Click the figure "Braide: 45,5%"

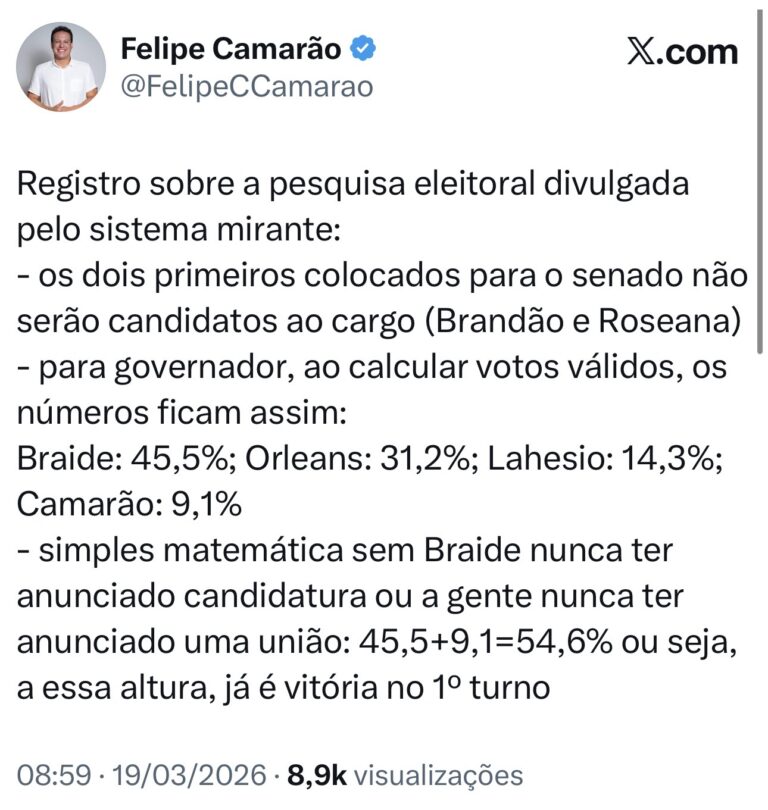coord(118,460)
